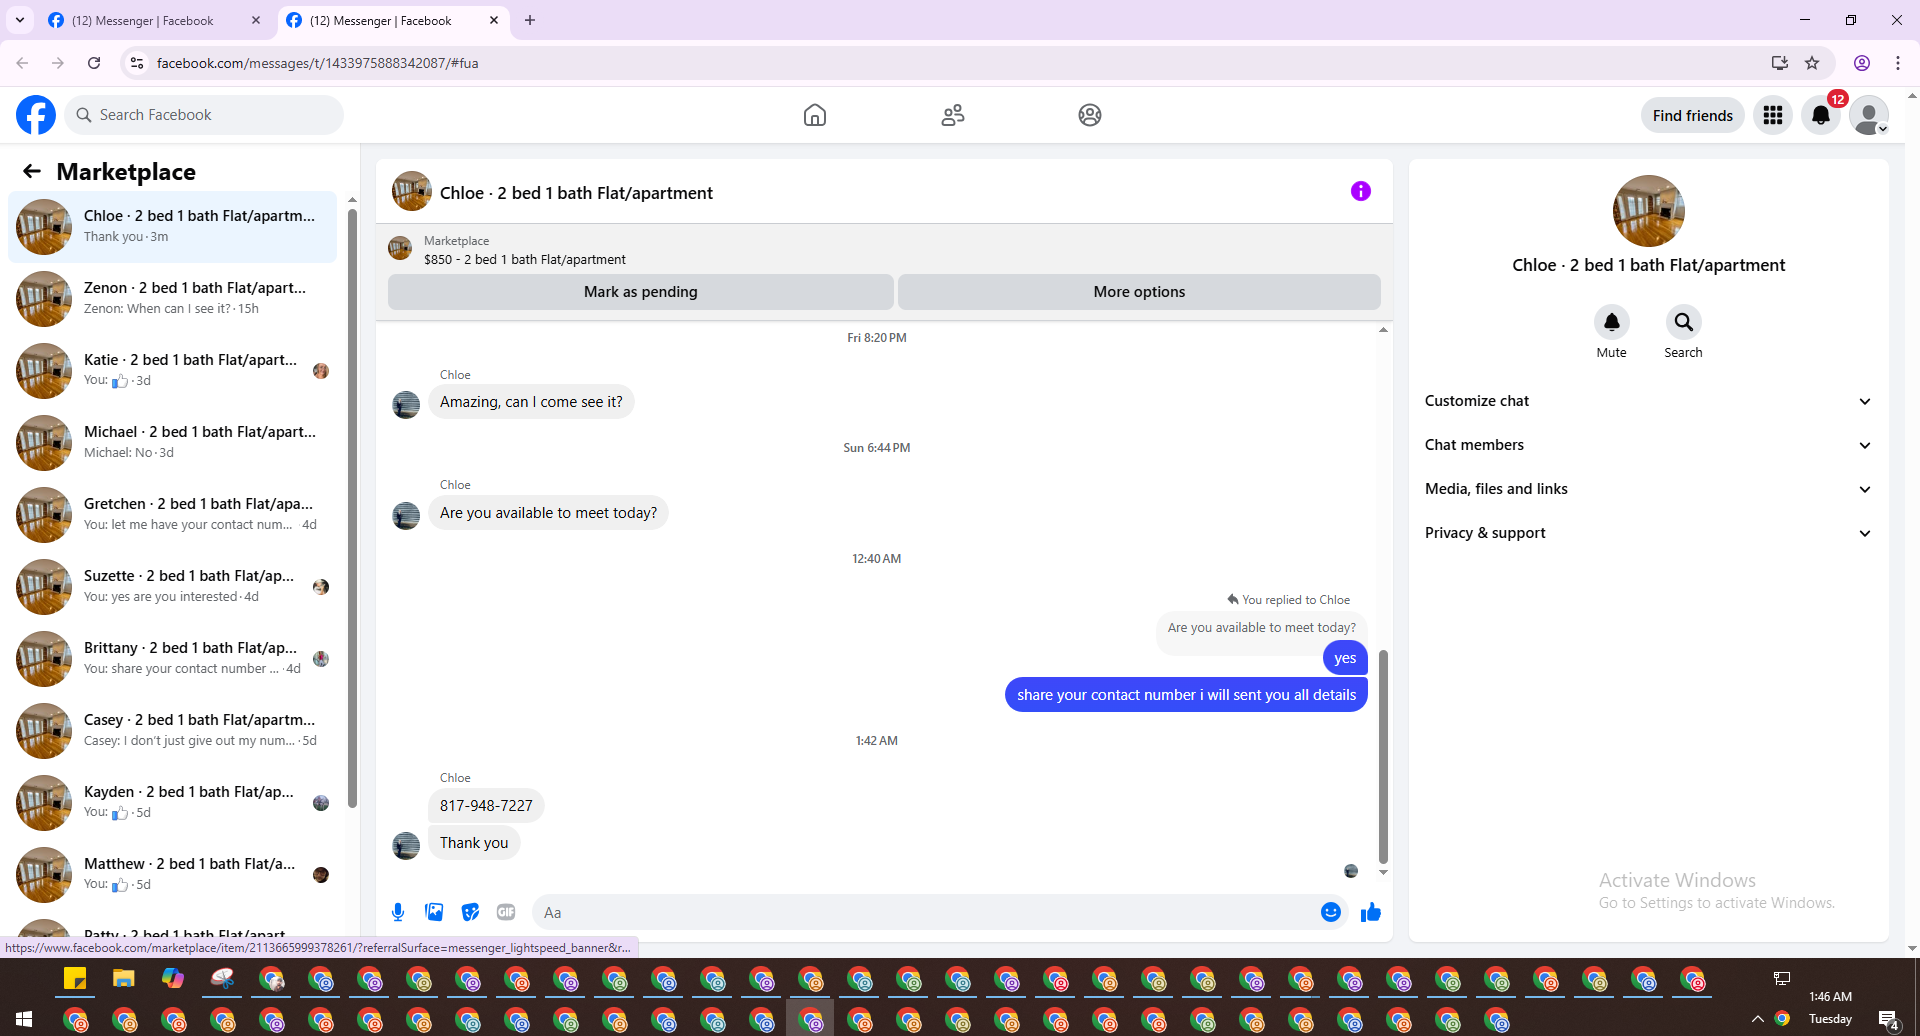Open the Facebook logo home link
Viewport: 1920px width, 1036px height.
(x=36, y=115)
